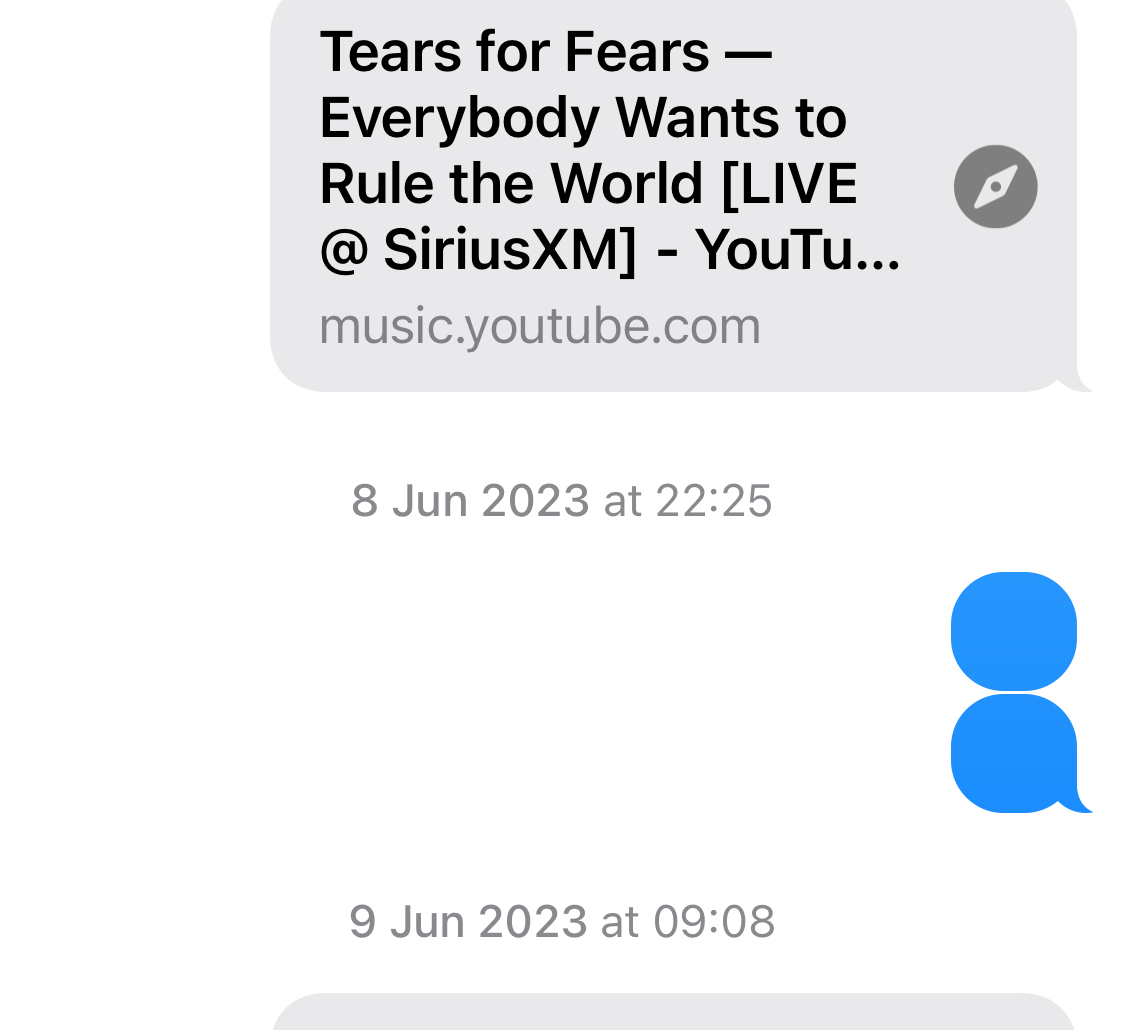Select the '8 Jun 2023' date text
Image resolution: width=1125 pixels, height=1030 pixels.
click(471, 501)
